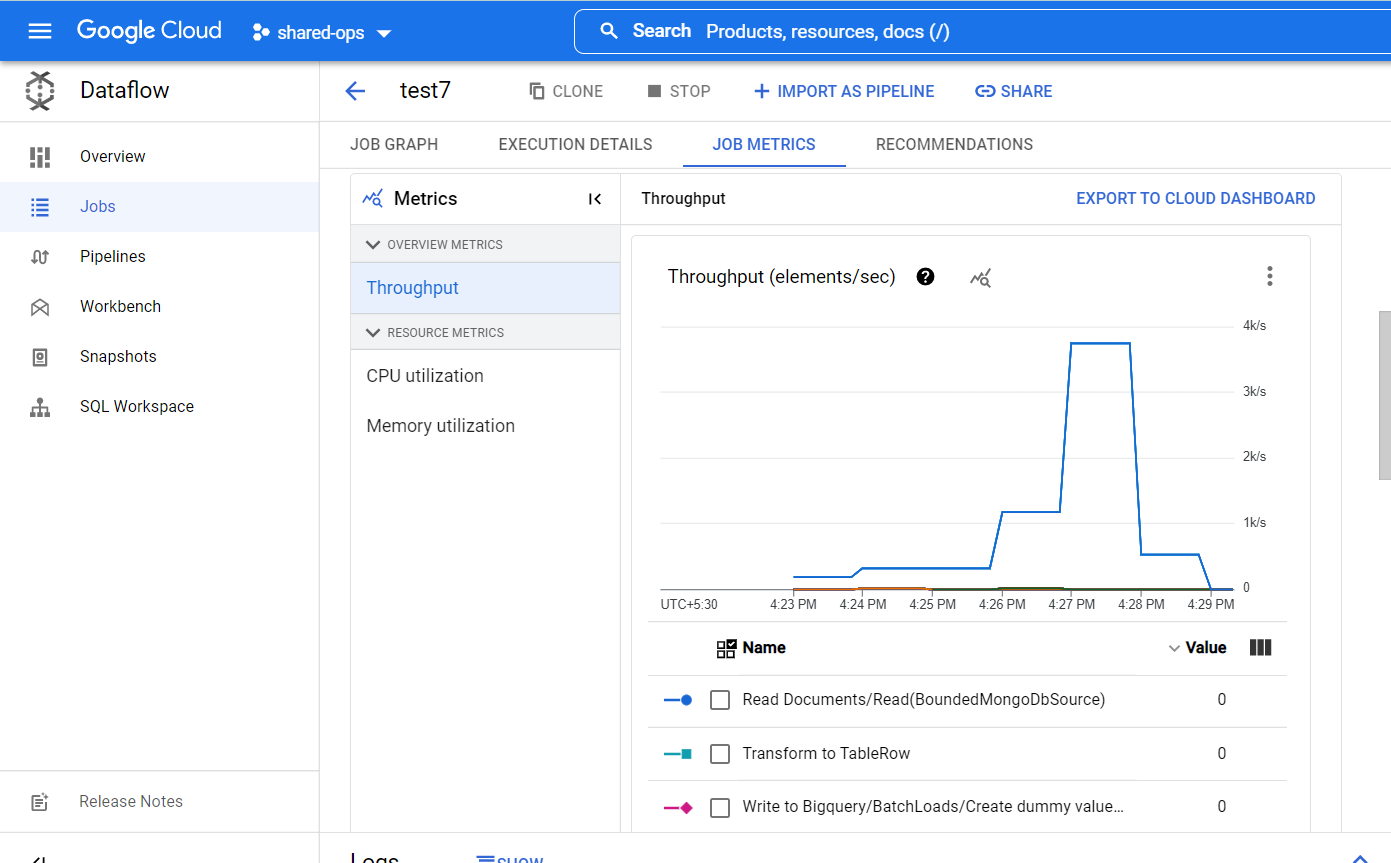Tick the Transform to TableRow checkbox
Image resolution: width=1391 pixels, height=863 pixels.
tap(720, 754)
